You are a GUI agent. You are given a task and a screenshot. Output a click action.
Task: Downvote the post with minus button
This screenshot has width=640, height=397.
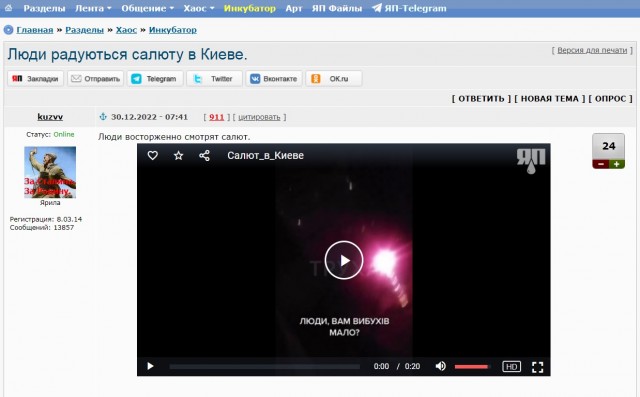[x=600, y=164]
